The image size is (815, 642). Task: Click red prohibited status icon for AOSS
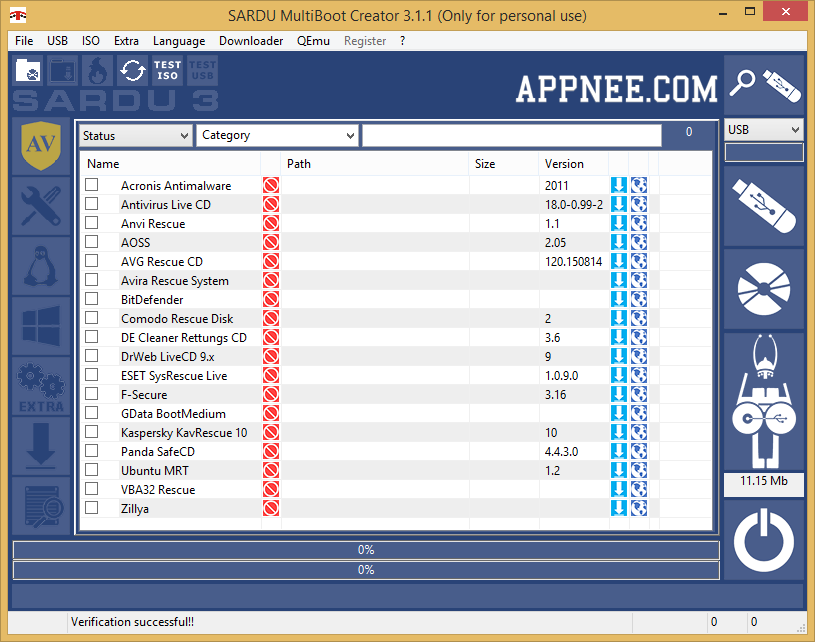(x=271, y=242)
